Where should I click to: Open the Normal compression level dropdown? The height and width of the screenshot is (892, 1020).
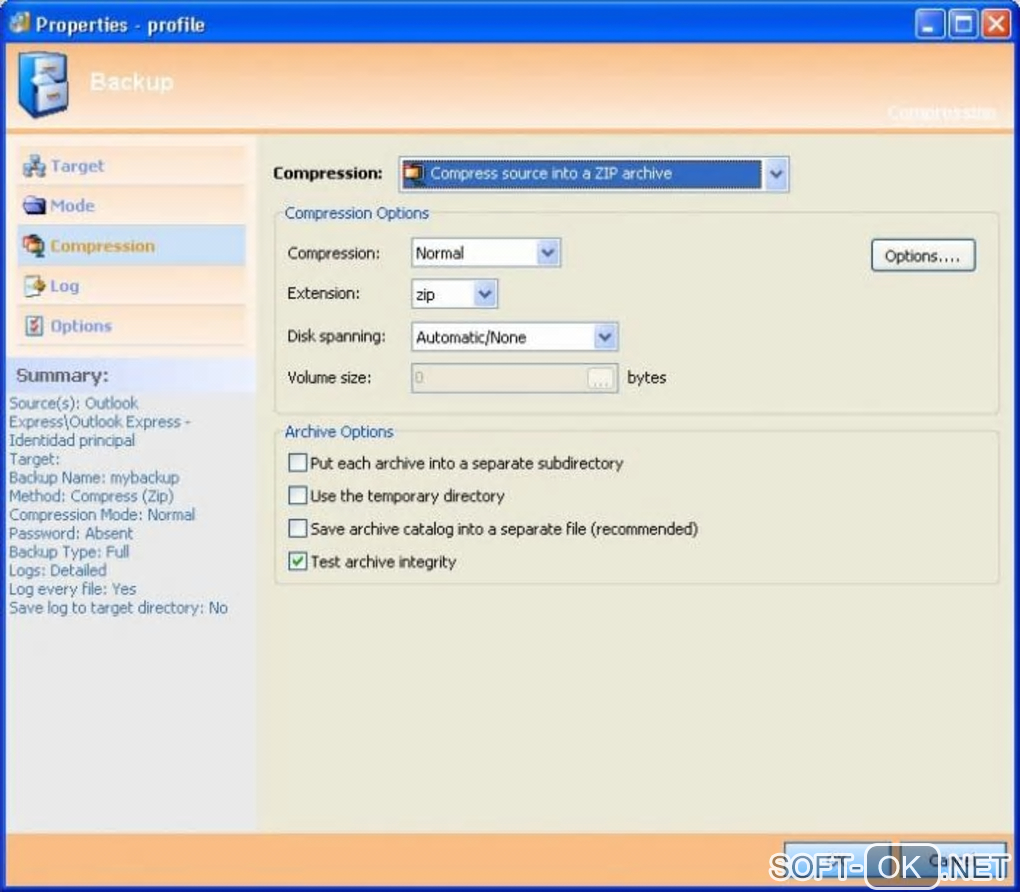[548, 252]
